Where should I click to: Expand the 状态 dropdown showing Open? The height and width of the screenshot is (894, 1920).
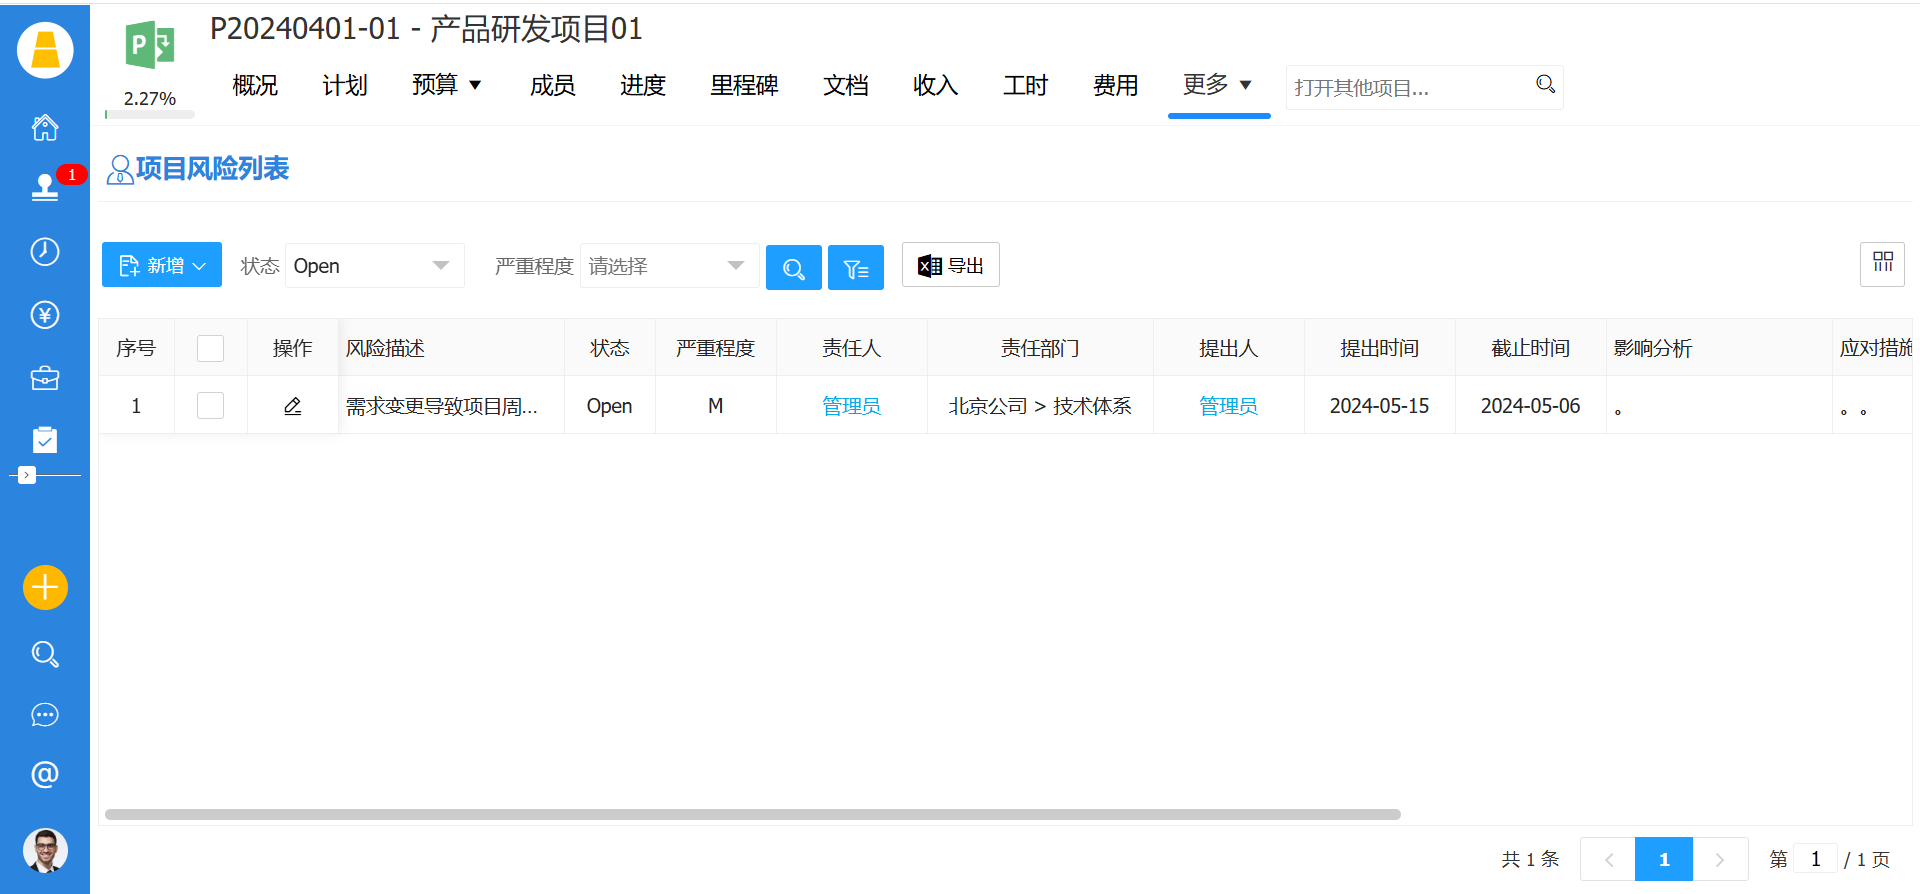coord(374,266)
